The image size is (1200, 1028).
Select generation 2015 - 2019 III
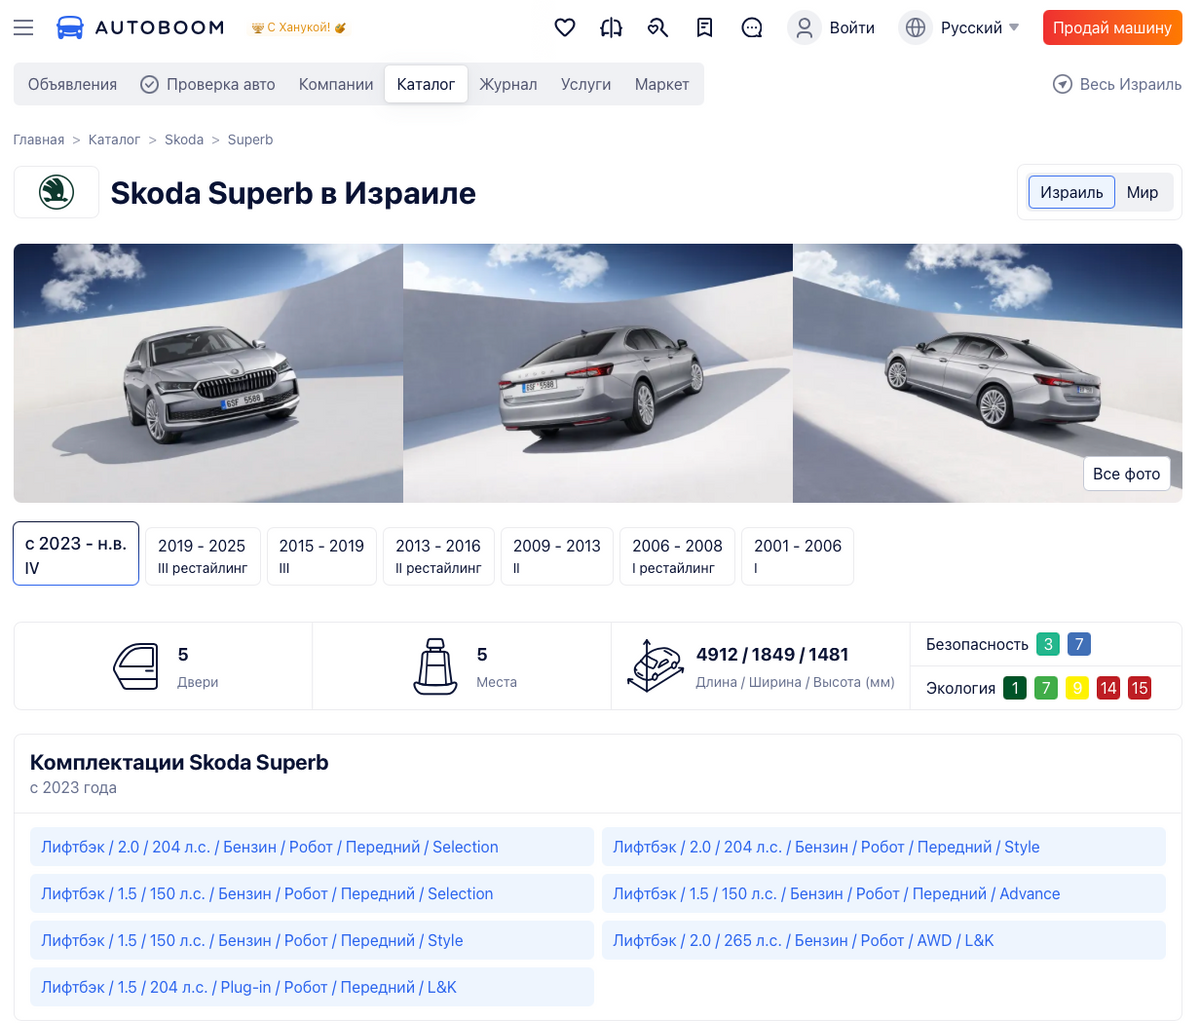point(322,556)
